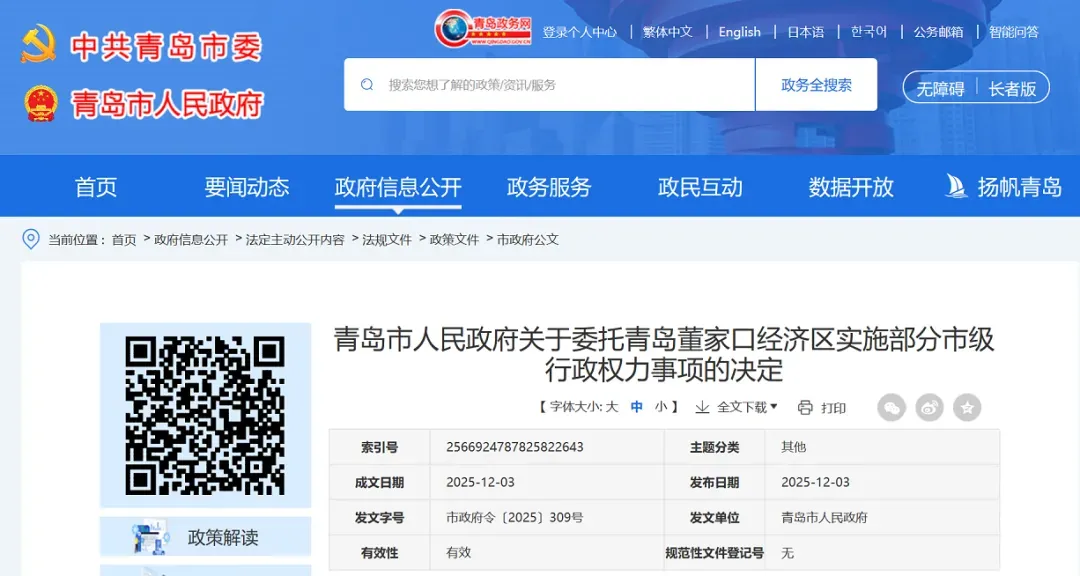
Task: Click the star favorite icon
Action: (967, 408)
